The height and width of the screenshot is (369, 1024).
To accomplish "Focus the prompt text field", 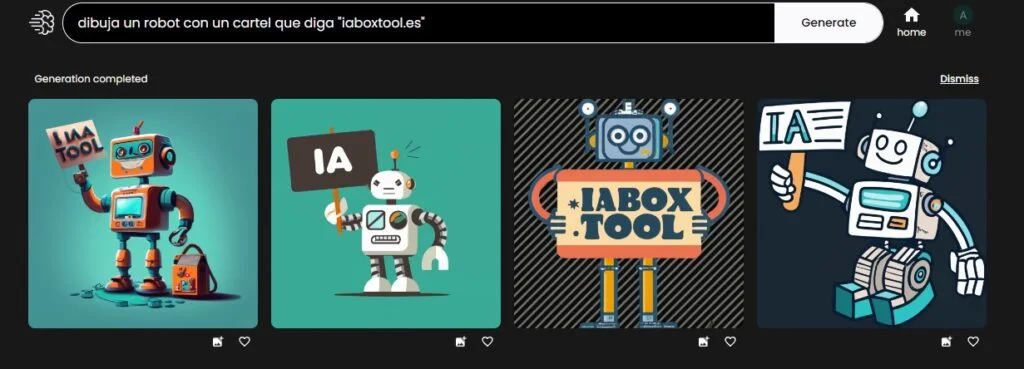I will pos(419,23).
